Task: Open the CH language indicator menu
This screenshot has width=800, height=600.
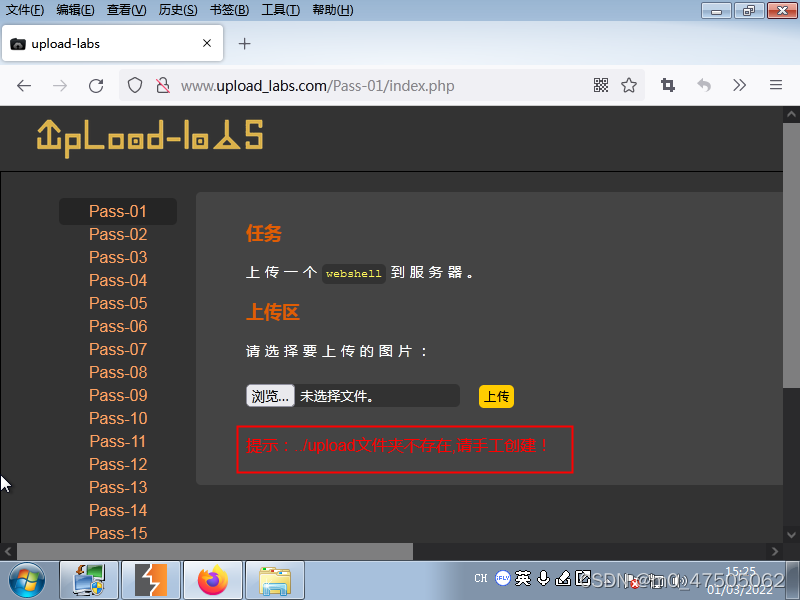Action: 483,577
